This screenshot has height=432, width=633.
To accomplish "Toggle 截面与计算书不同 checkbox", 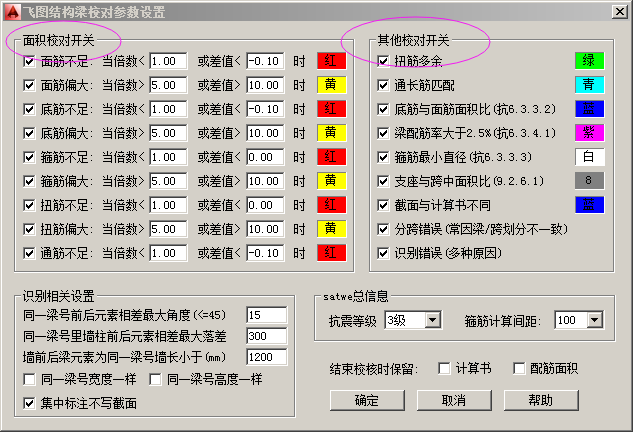I will (383, 205).
